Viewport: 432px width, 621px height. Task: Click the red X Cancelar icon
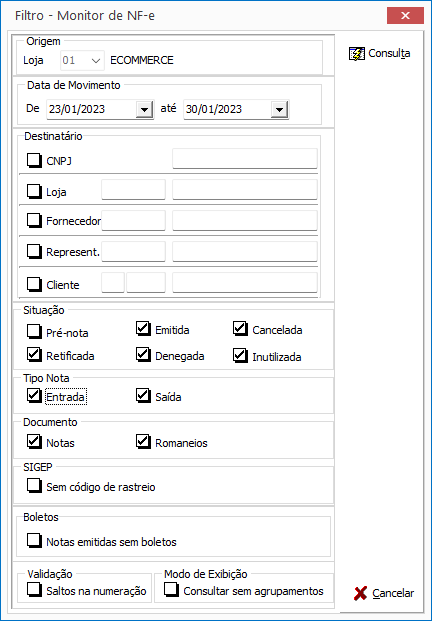pos(360,593)
